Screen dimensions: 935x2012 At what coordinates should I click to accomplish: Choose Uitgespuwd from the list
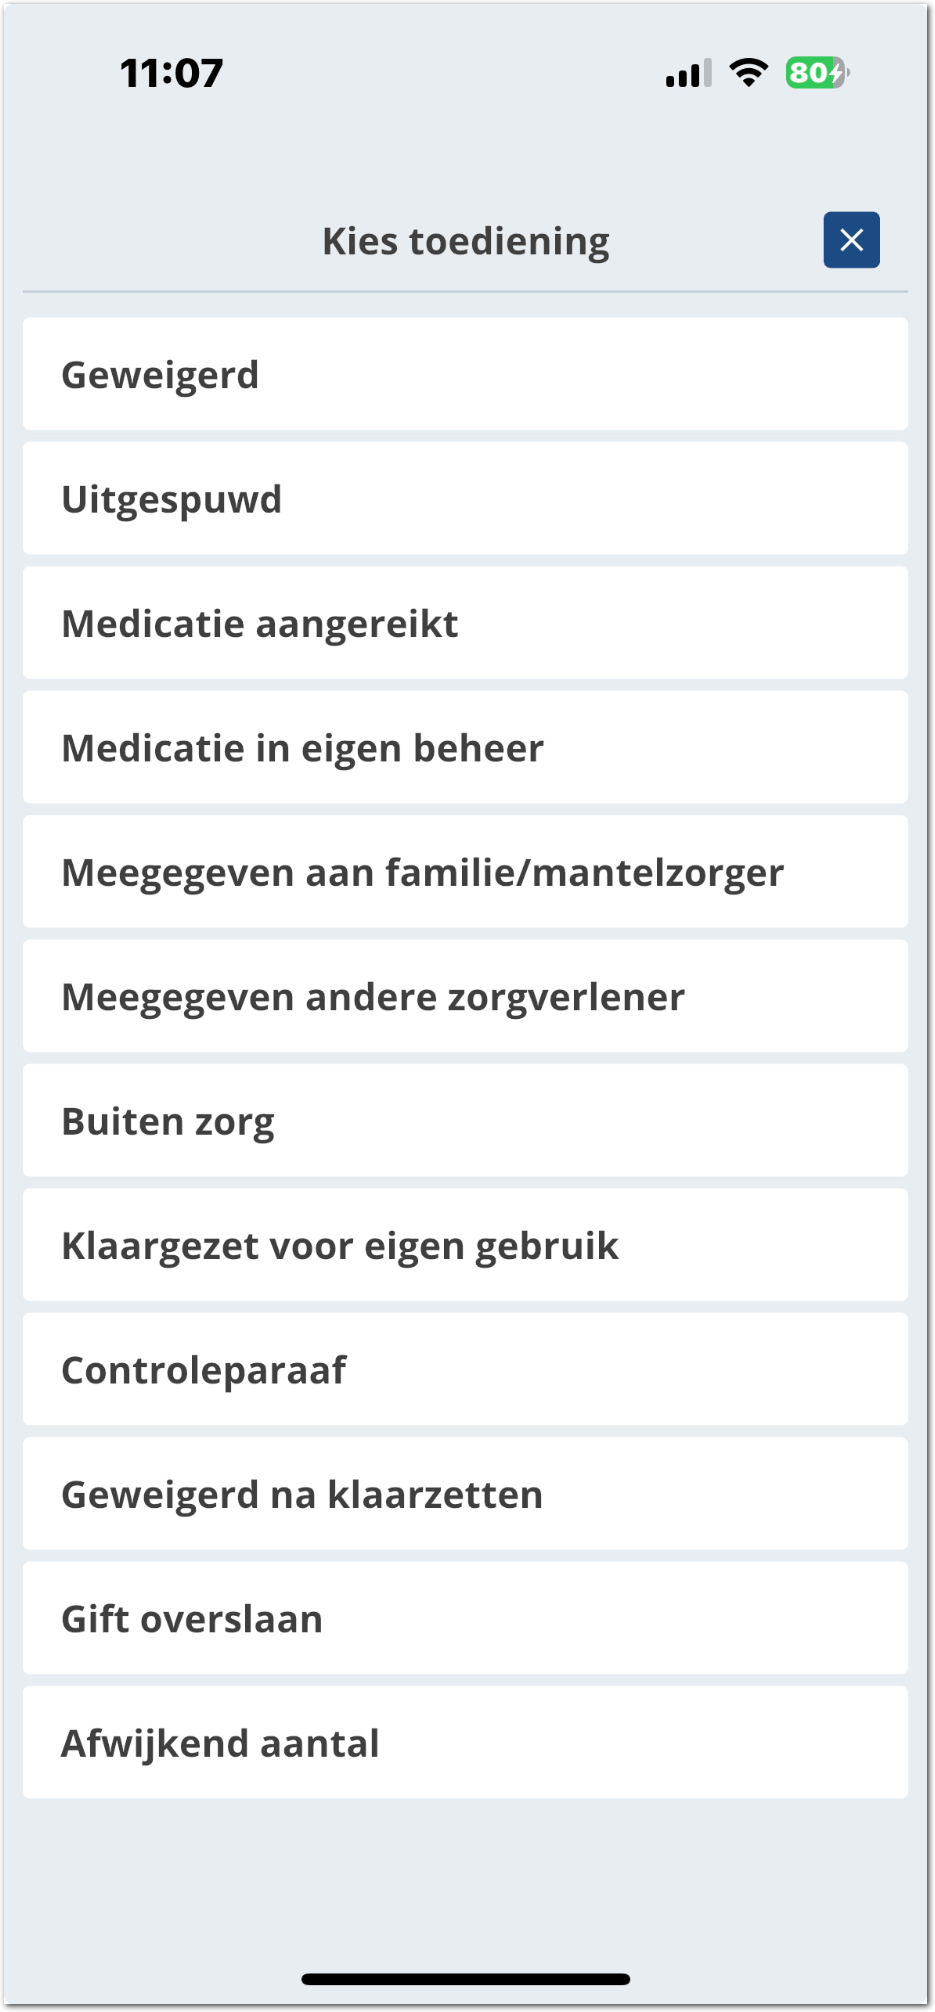(465, 499)
